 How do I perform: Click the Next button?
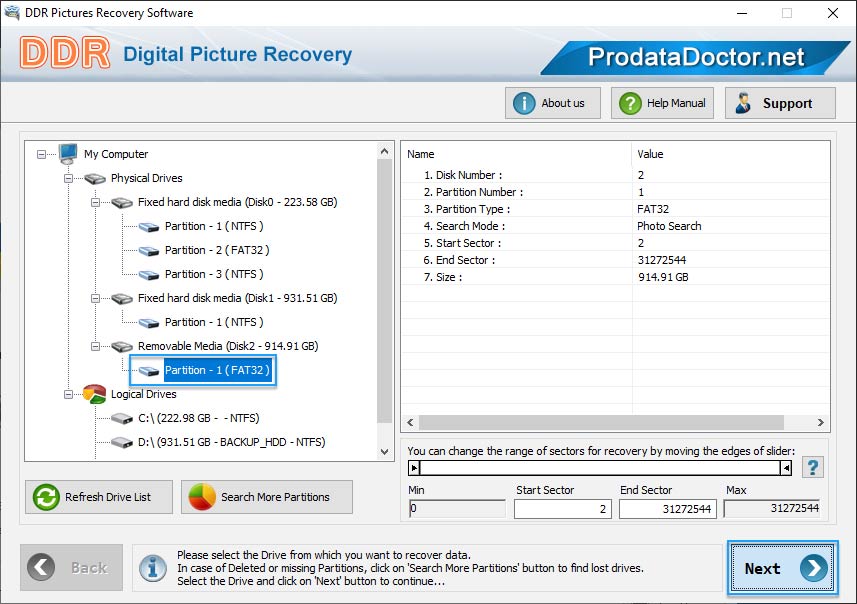click(x=783, y=568)
